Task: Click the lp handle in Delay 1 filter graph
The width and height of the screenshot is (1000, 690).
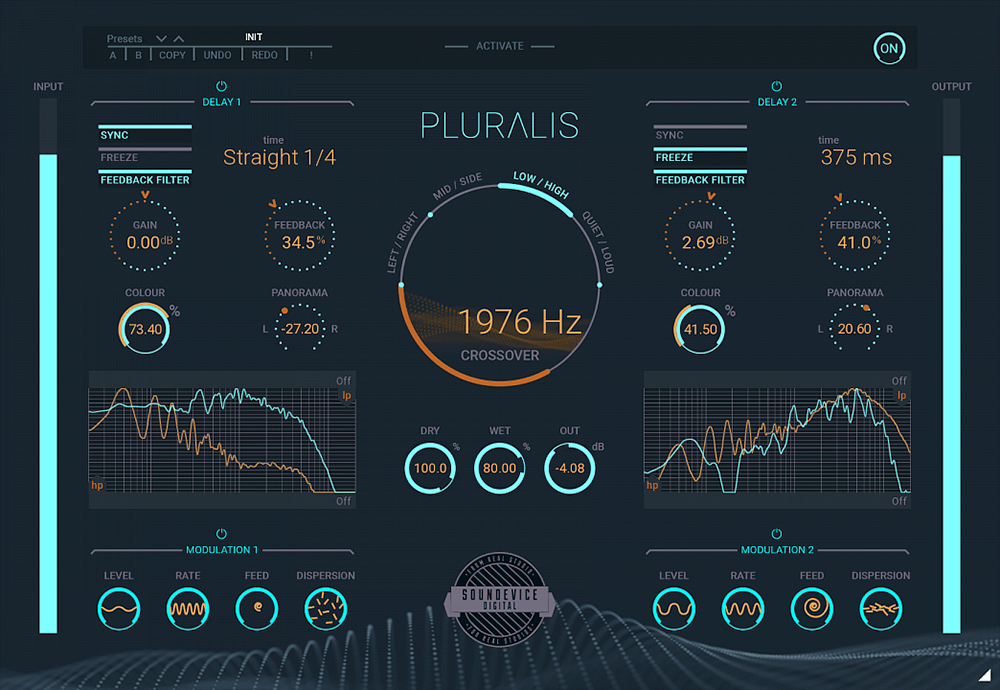Action: pos(346,395)
